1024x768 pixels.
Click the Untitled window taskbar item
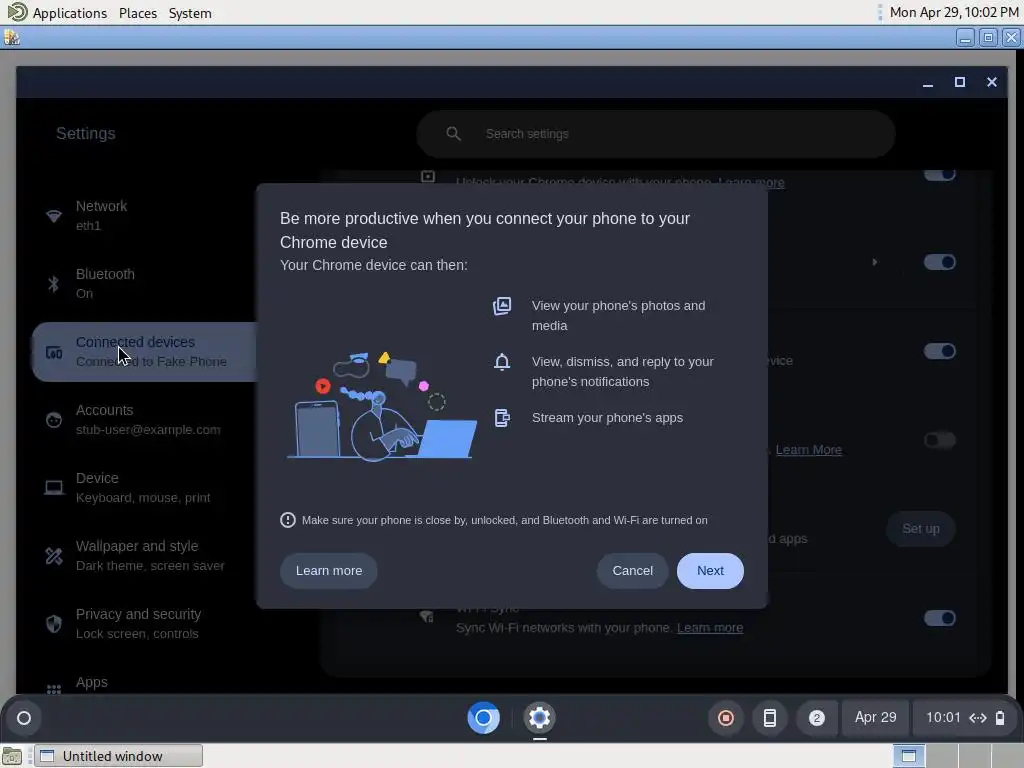[x=118, y=756]
